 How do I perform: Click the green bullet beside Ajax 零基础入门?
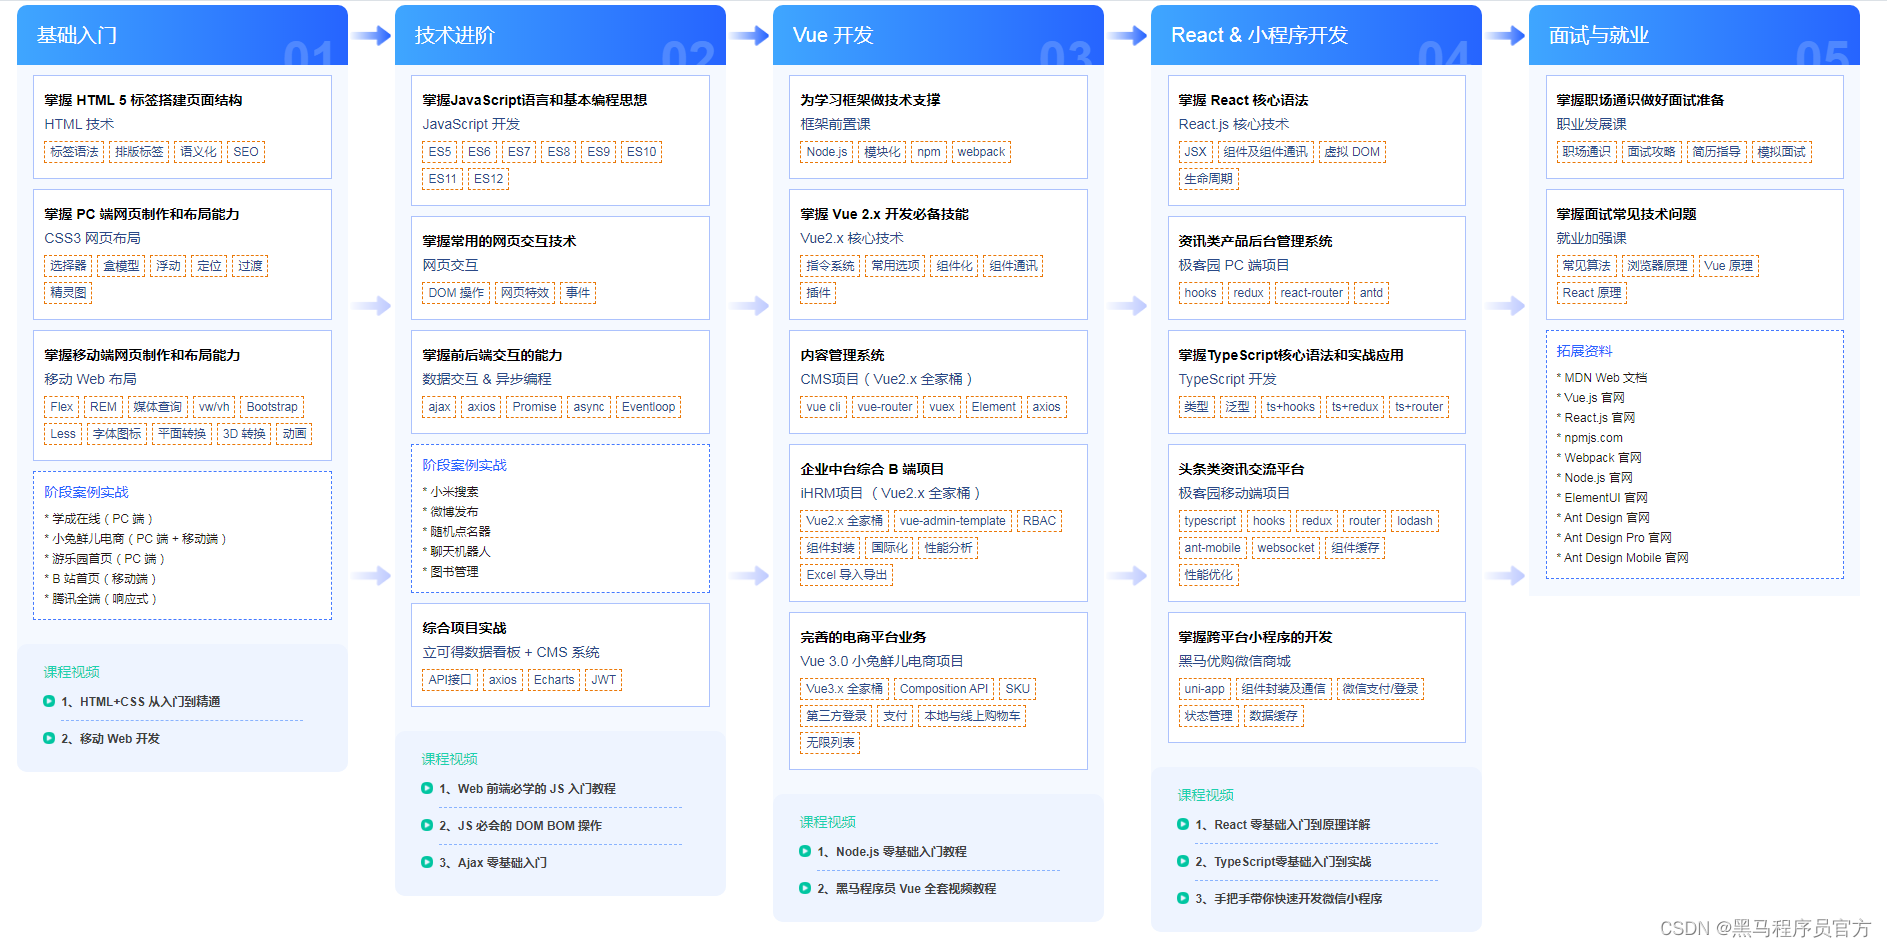point(427,862)
